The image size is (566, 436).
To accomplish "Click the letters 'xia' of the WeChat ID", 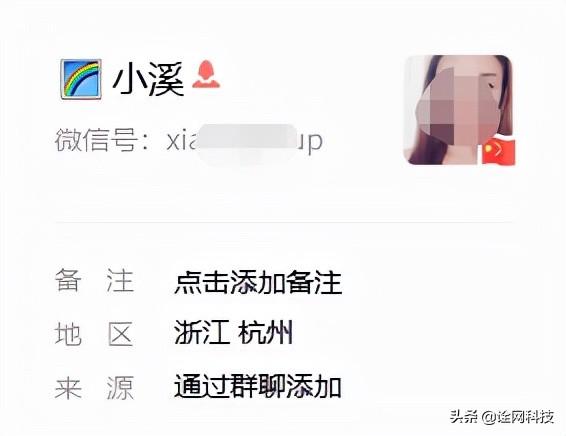I will (182, 140).
